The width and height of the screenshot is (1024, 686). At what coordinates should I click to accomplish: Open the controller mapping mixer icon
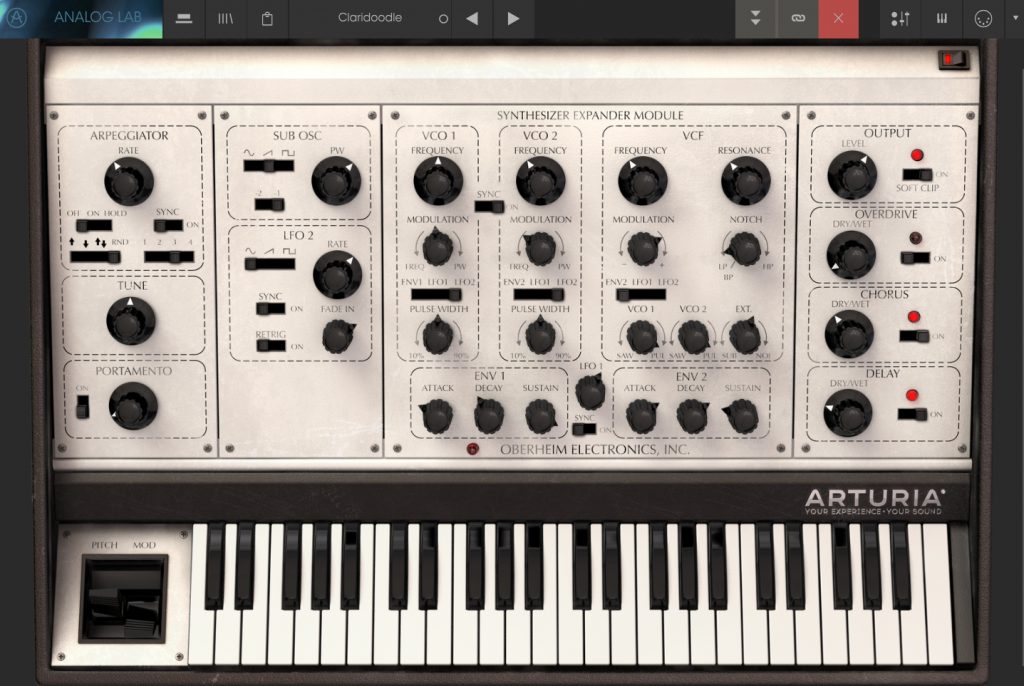pos(900,18)
